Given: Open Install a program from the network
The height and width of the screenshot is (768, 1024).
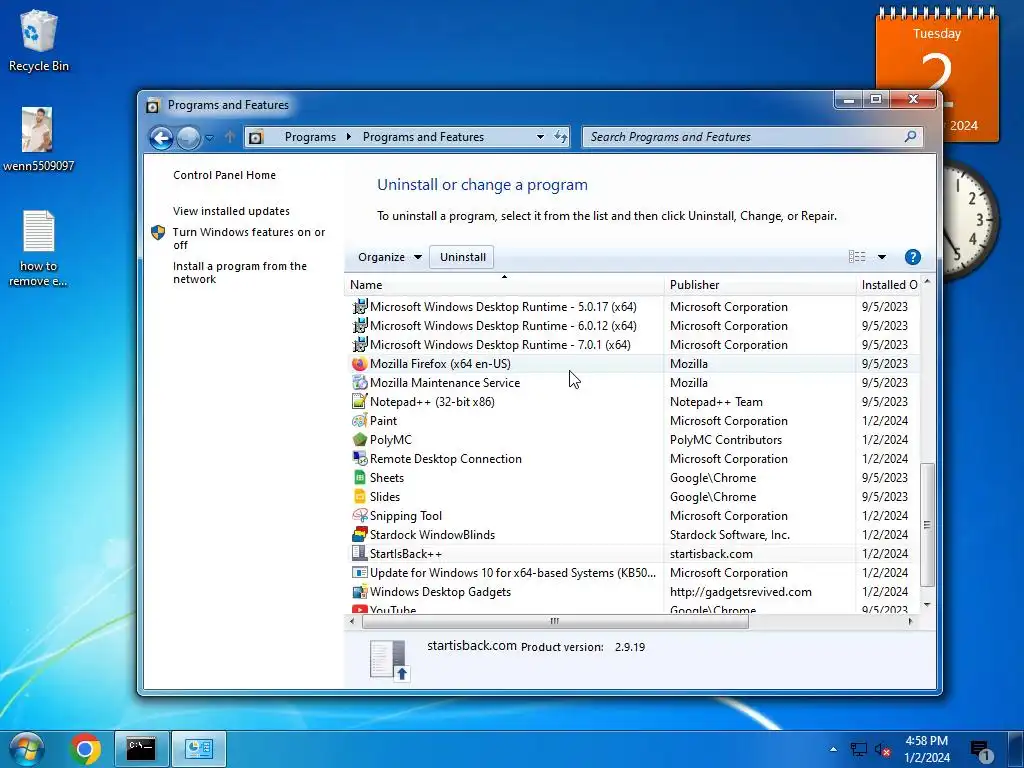Looking at the screenshot, I should point(239,272).
